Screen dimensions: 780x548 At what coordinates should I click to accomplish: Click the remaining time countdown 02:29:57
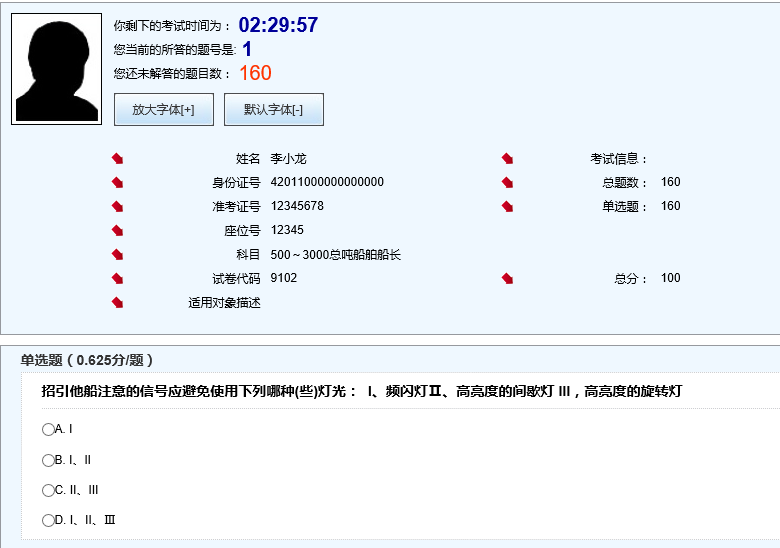278,26
